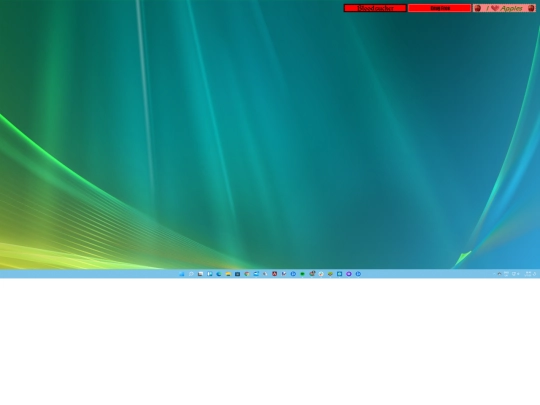Launch Google Chrome from taskbar

coord(247,274)
